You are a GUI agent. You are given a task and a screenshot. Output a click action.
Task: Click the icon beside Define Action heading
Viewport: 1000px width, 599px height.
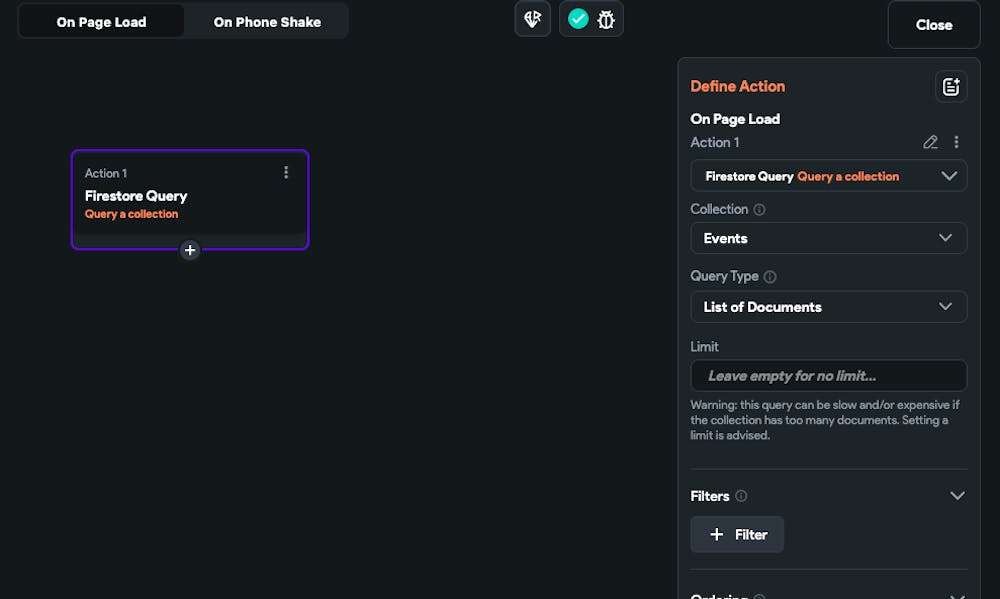(951, 86)
